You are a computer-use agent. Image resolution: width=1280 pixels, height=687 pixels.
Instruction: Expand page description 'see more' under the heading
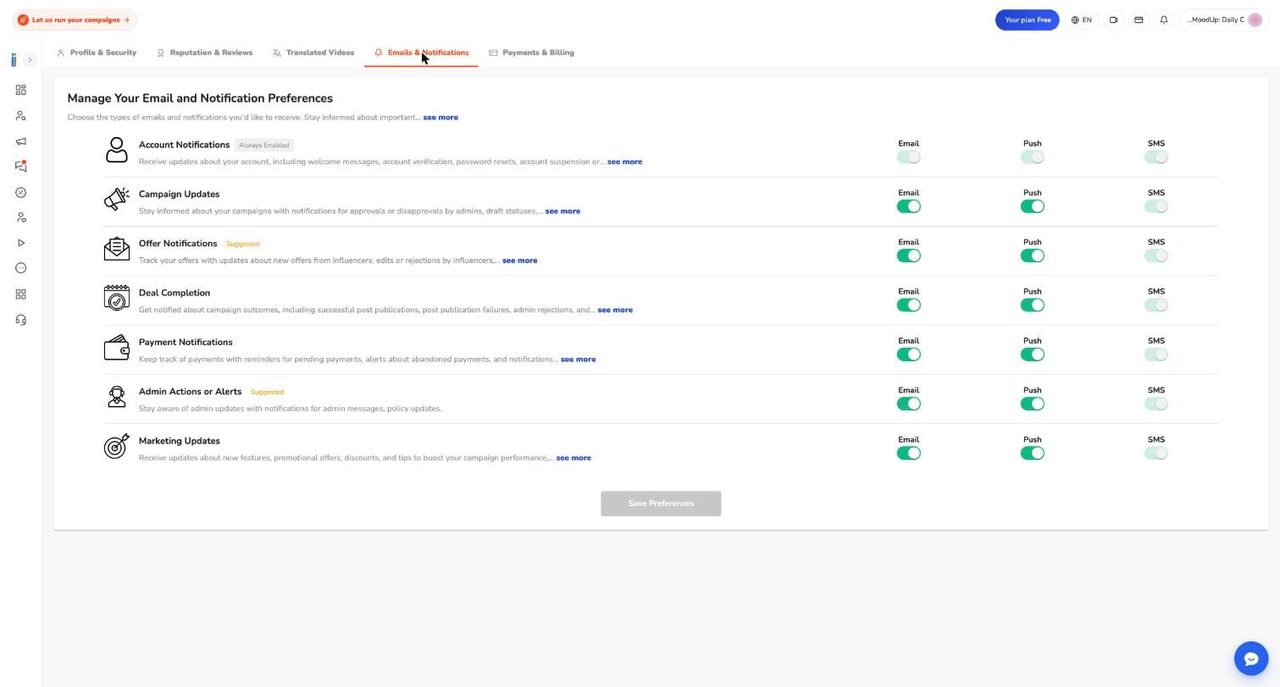point(440,117)
